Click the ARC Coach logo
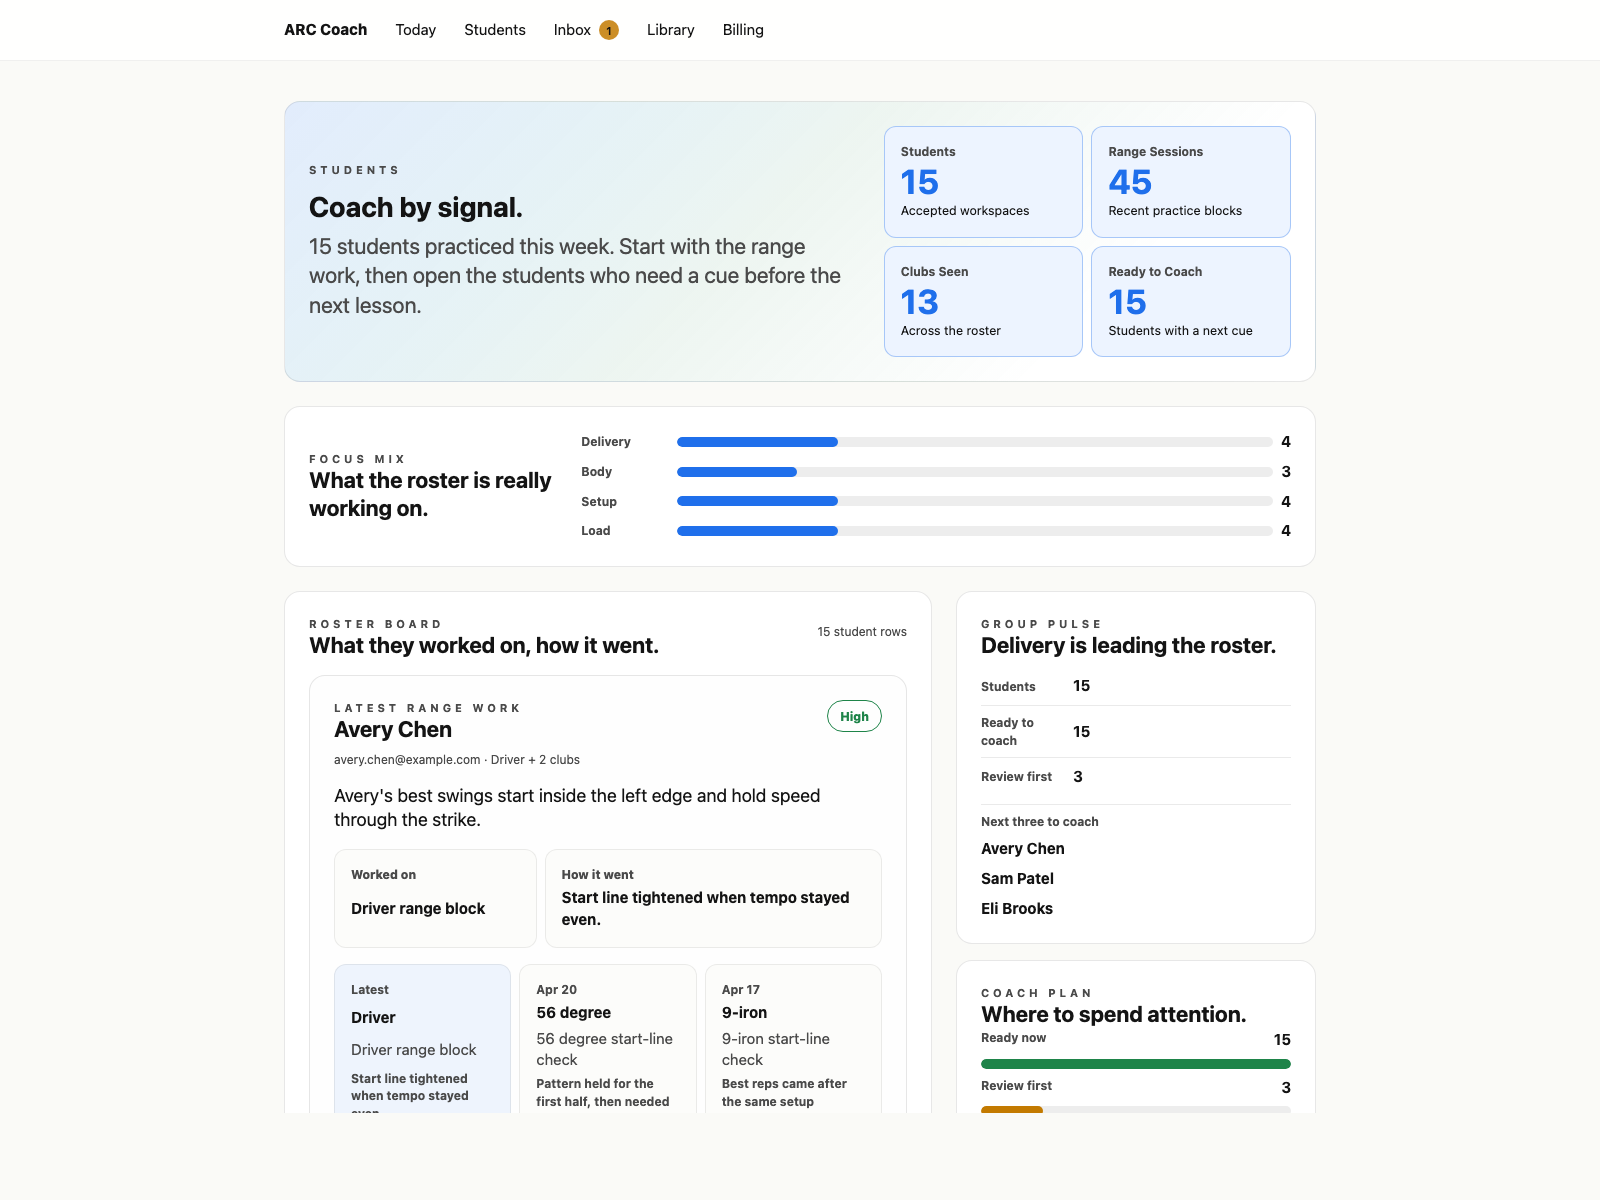This screenshot has width=1600, height=1200. pyautogui.click(x=325, y=30)
